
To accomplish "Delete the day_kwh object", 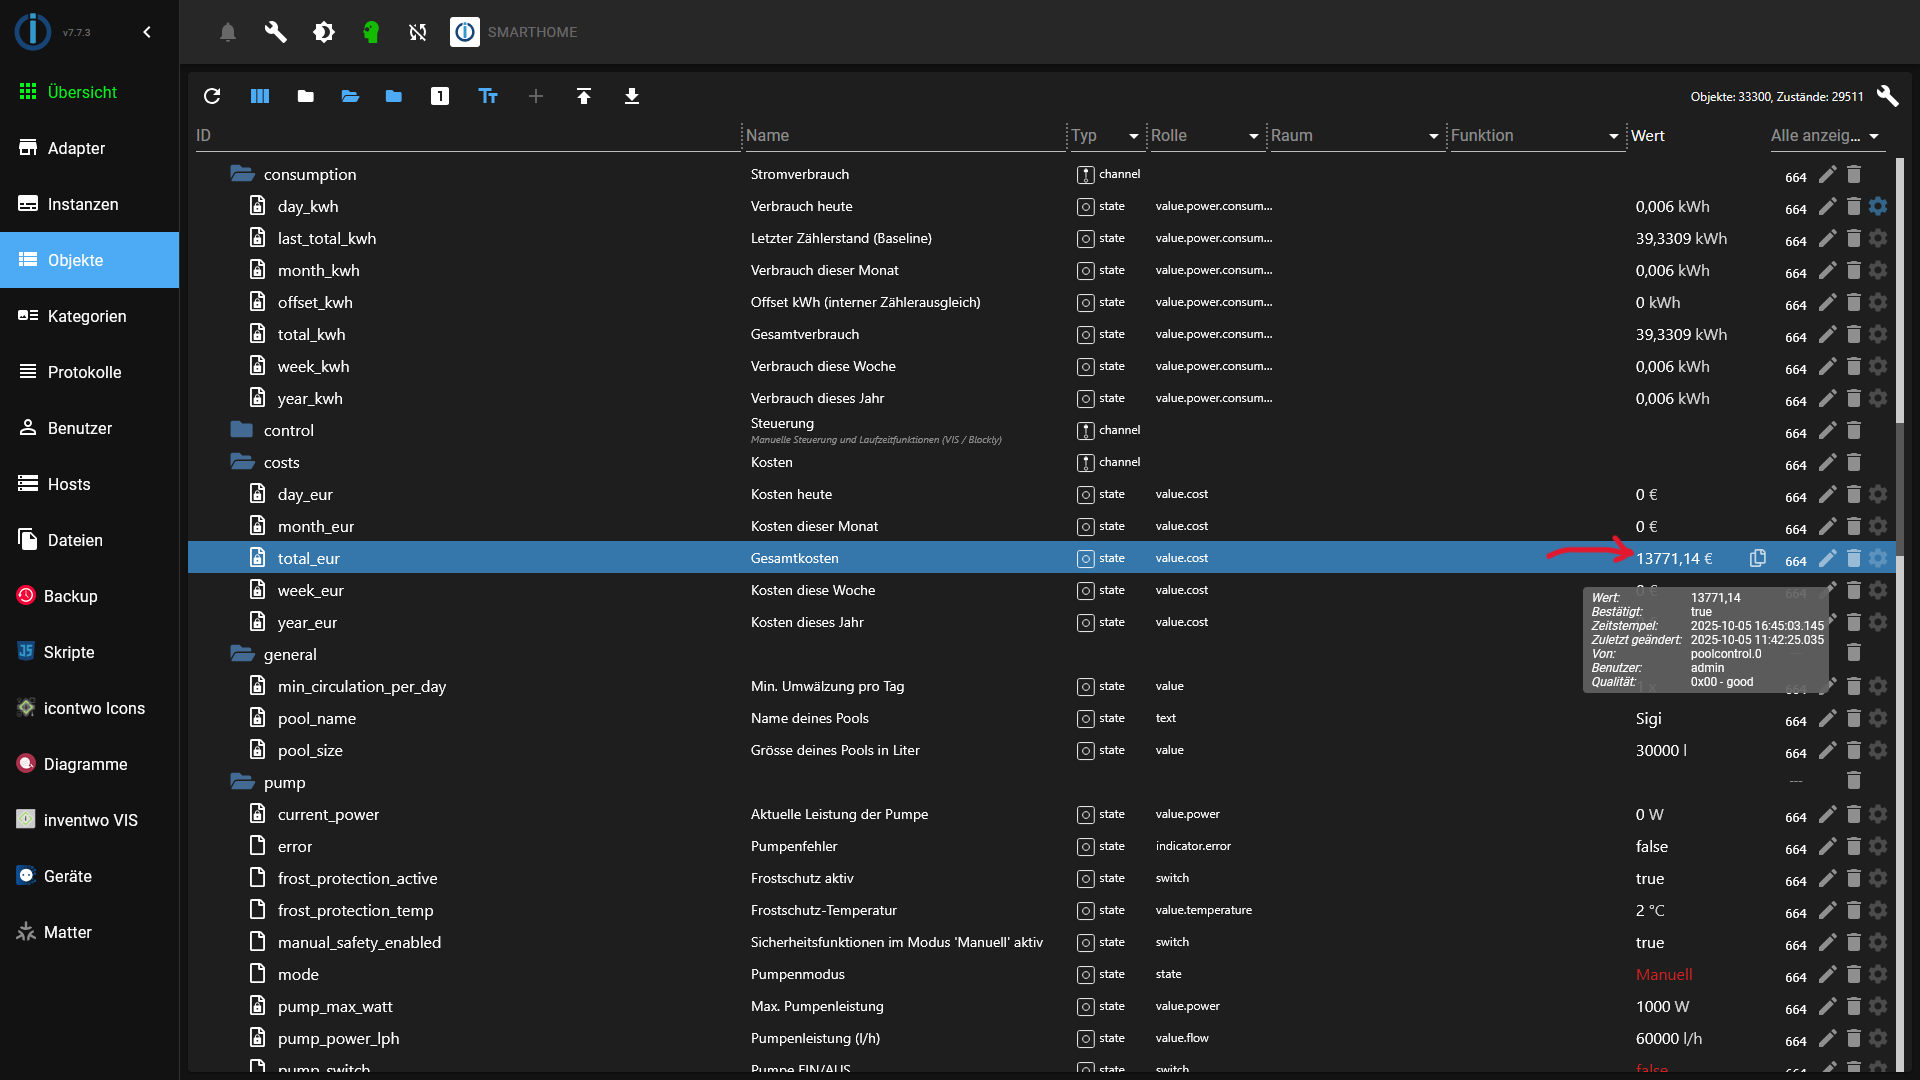I will point(1853,206).
